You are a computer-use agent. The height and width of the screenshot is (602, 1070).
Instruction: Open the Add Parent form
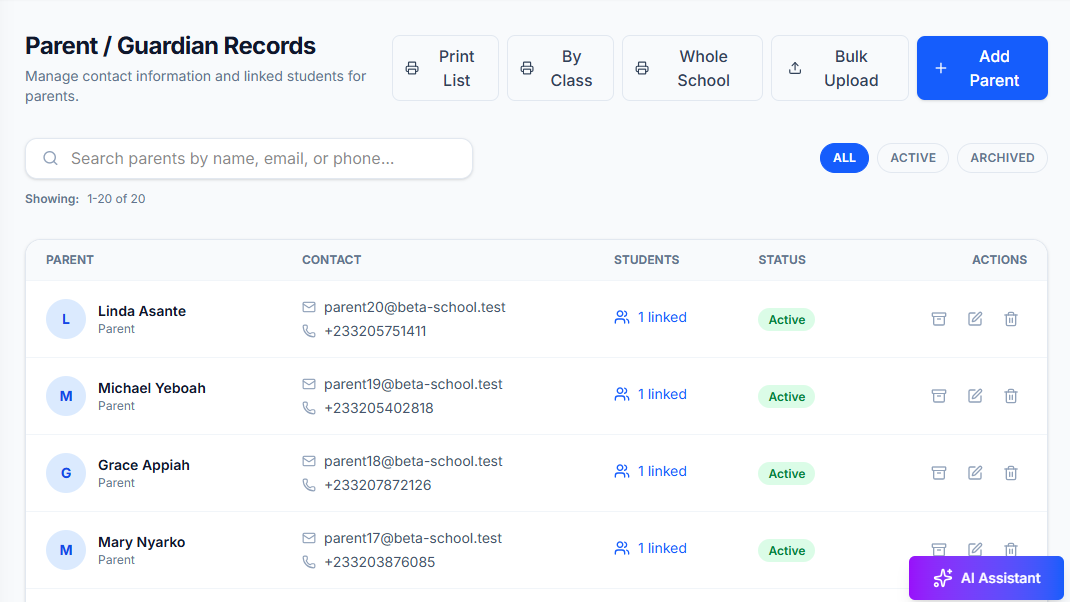point(982,68)
